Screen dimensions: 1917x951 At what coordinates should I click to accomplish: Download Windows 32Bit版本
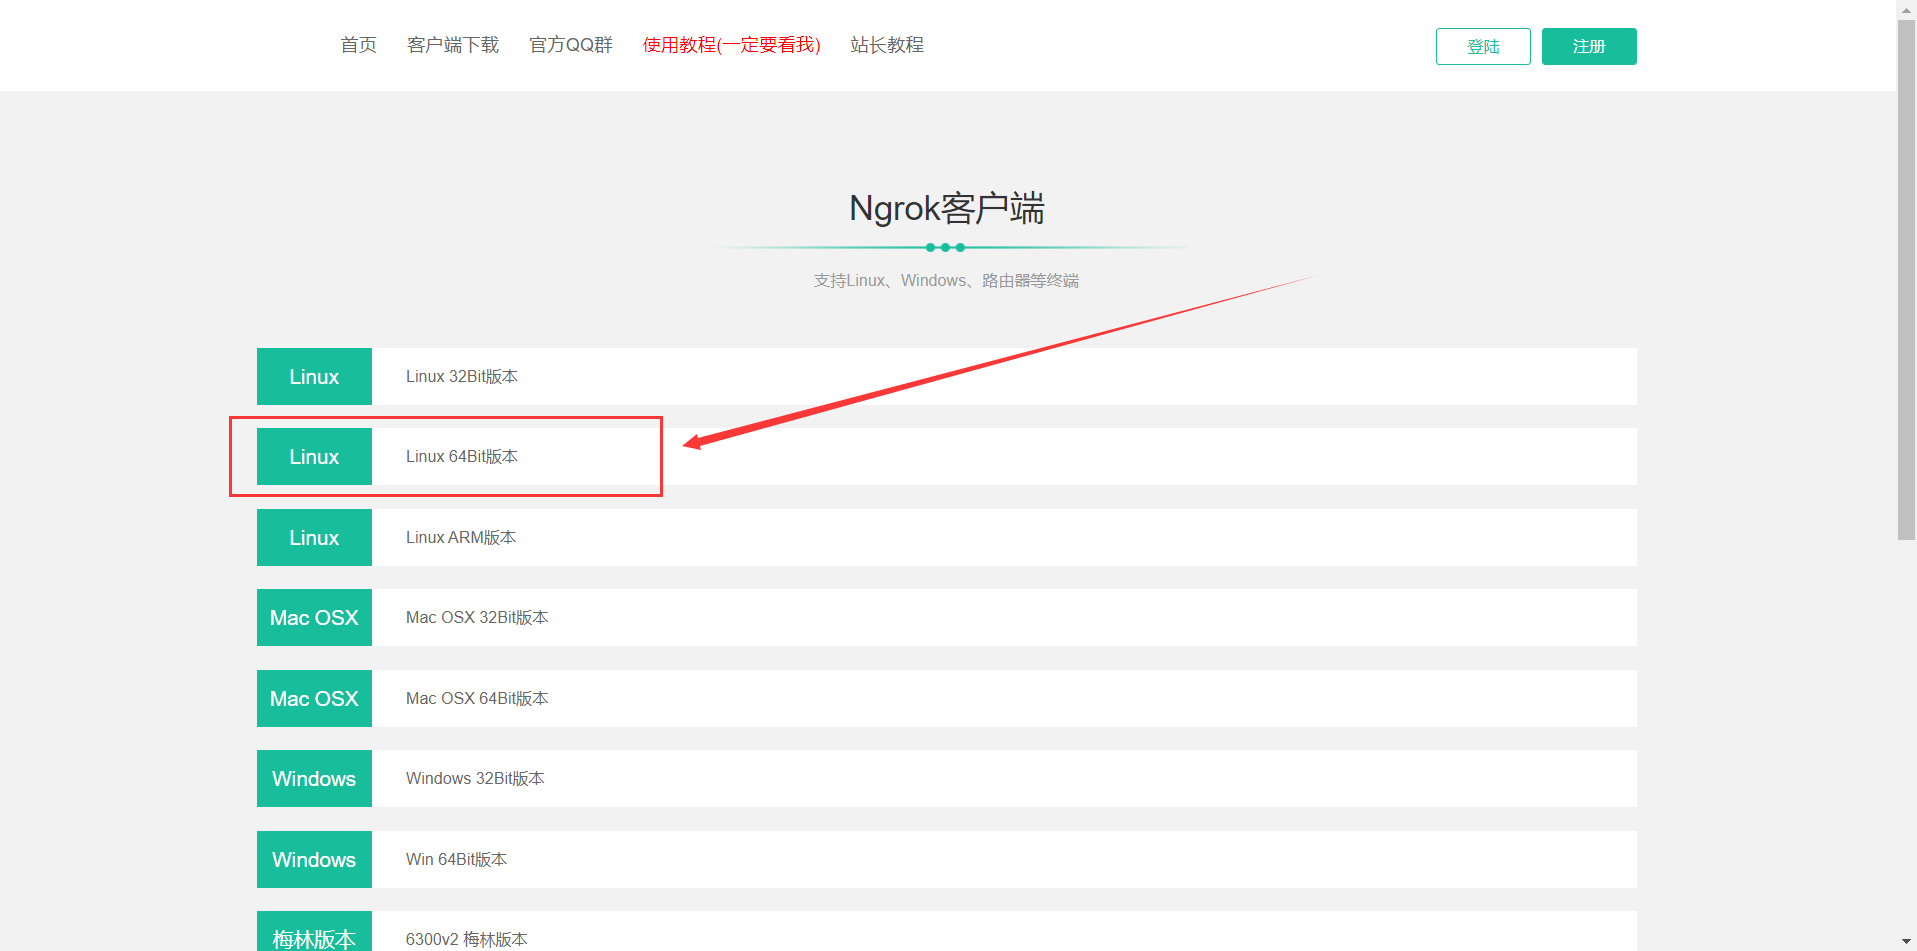(475, 778)
